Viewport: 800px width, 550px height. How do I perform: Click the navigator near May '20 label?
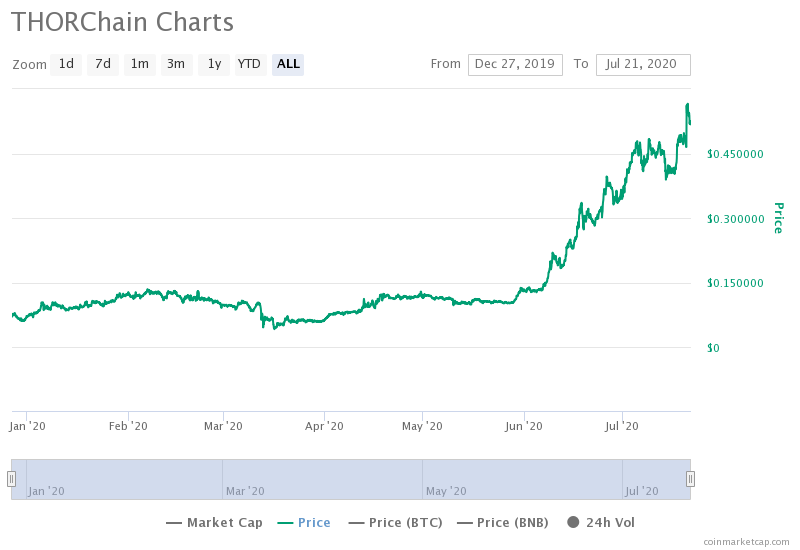pos(446,491)
